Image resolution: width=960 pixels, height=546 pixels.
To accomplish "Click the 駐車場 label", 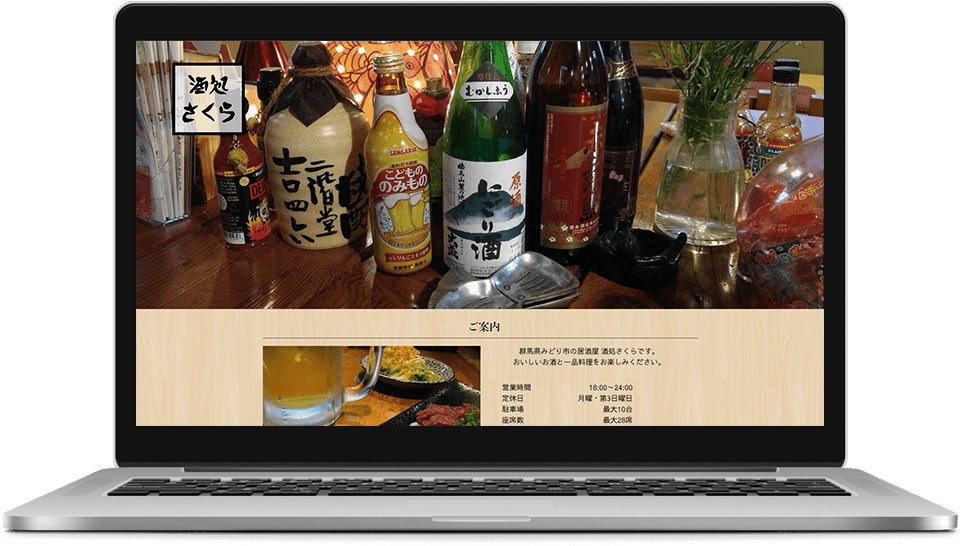I will (x=513, y=410).
